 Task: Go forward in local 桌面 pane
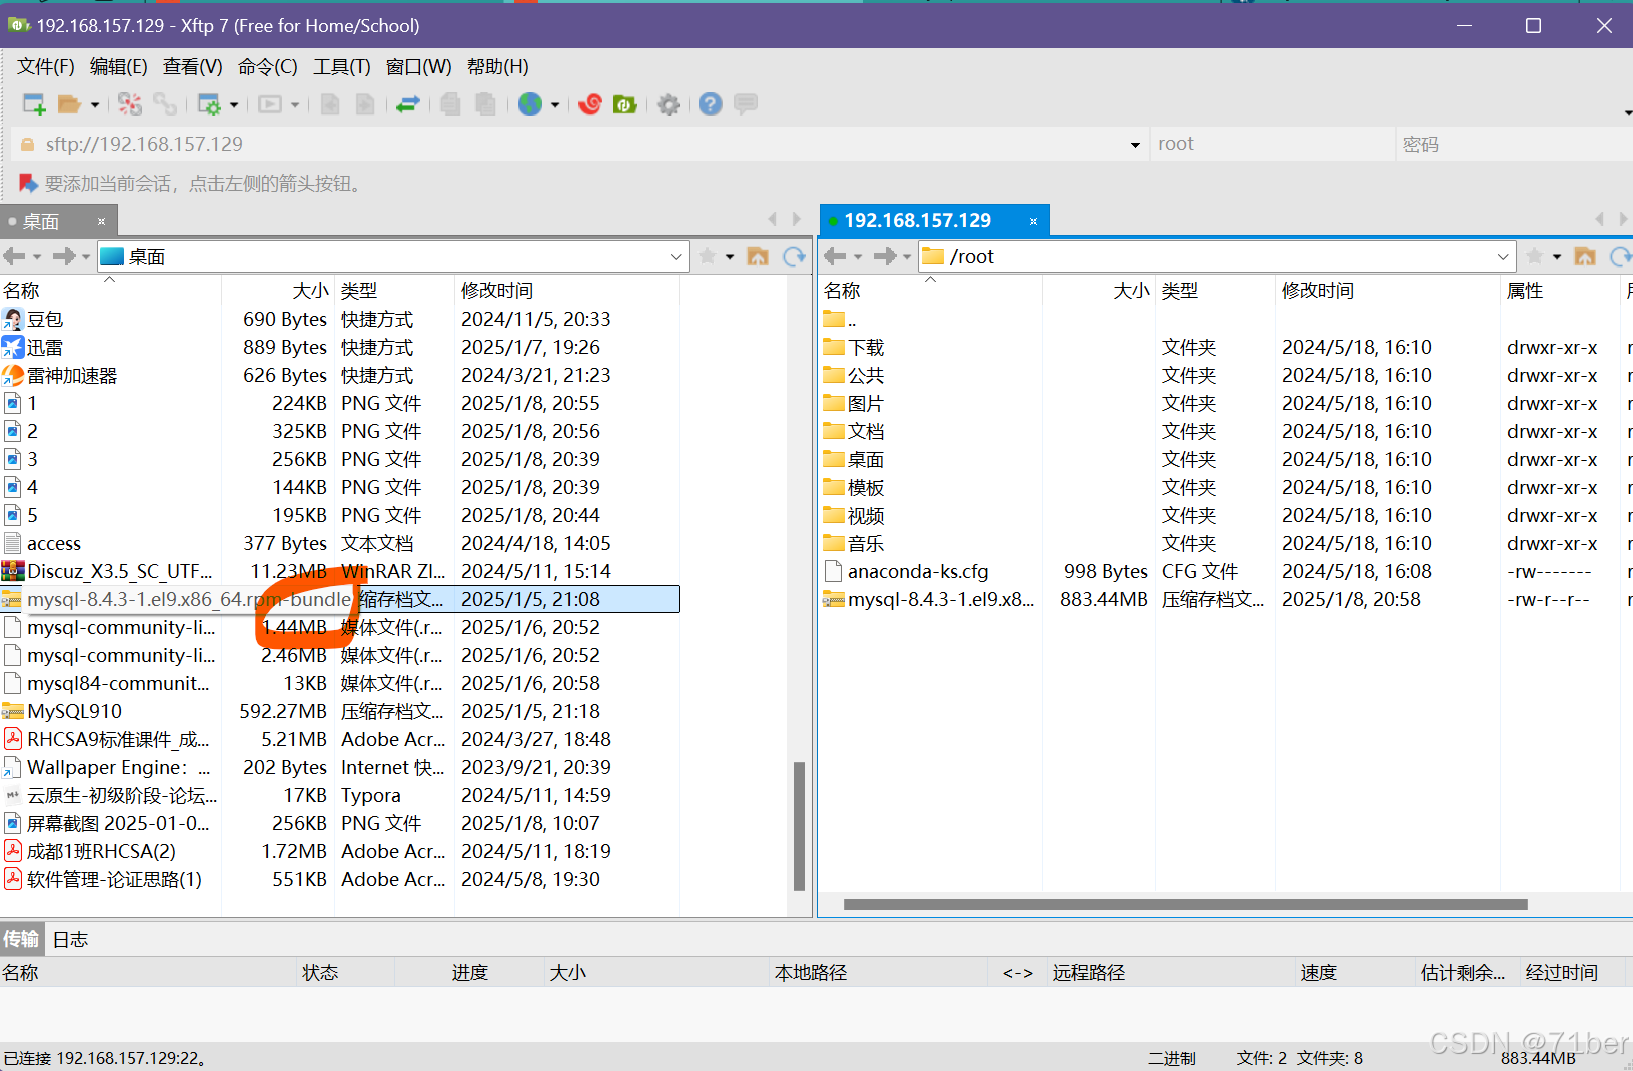pos(64,257)
